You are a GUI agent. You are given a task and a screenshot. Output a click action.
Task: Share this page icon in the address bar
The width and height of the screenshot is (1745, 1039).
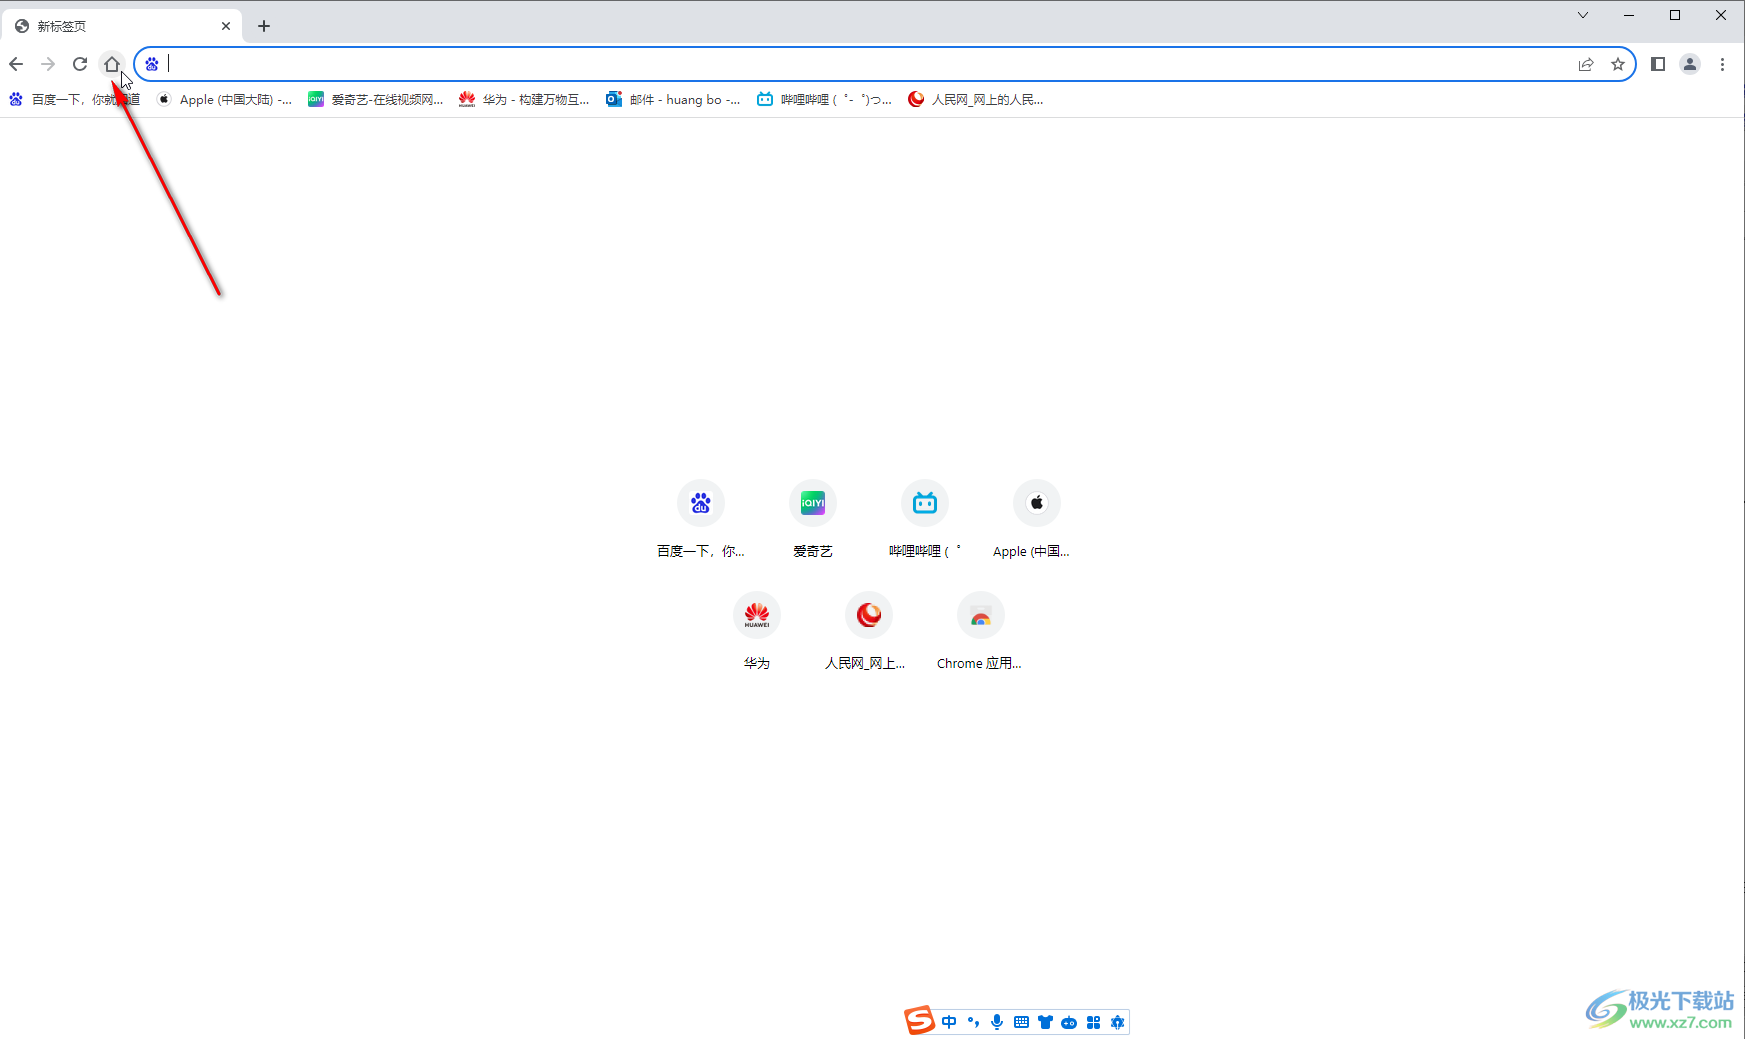pyautogui.click(x=1586, y=64)
